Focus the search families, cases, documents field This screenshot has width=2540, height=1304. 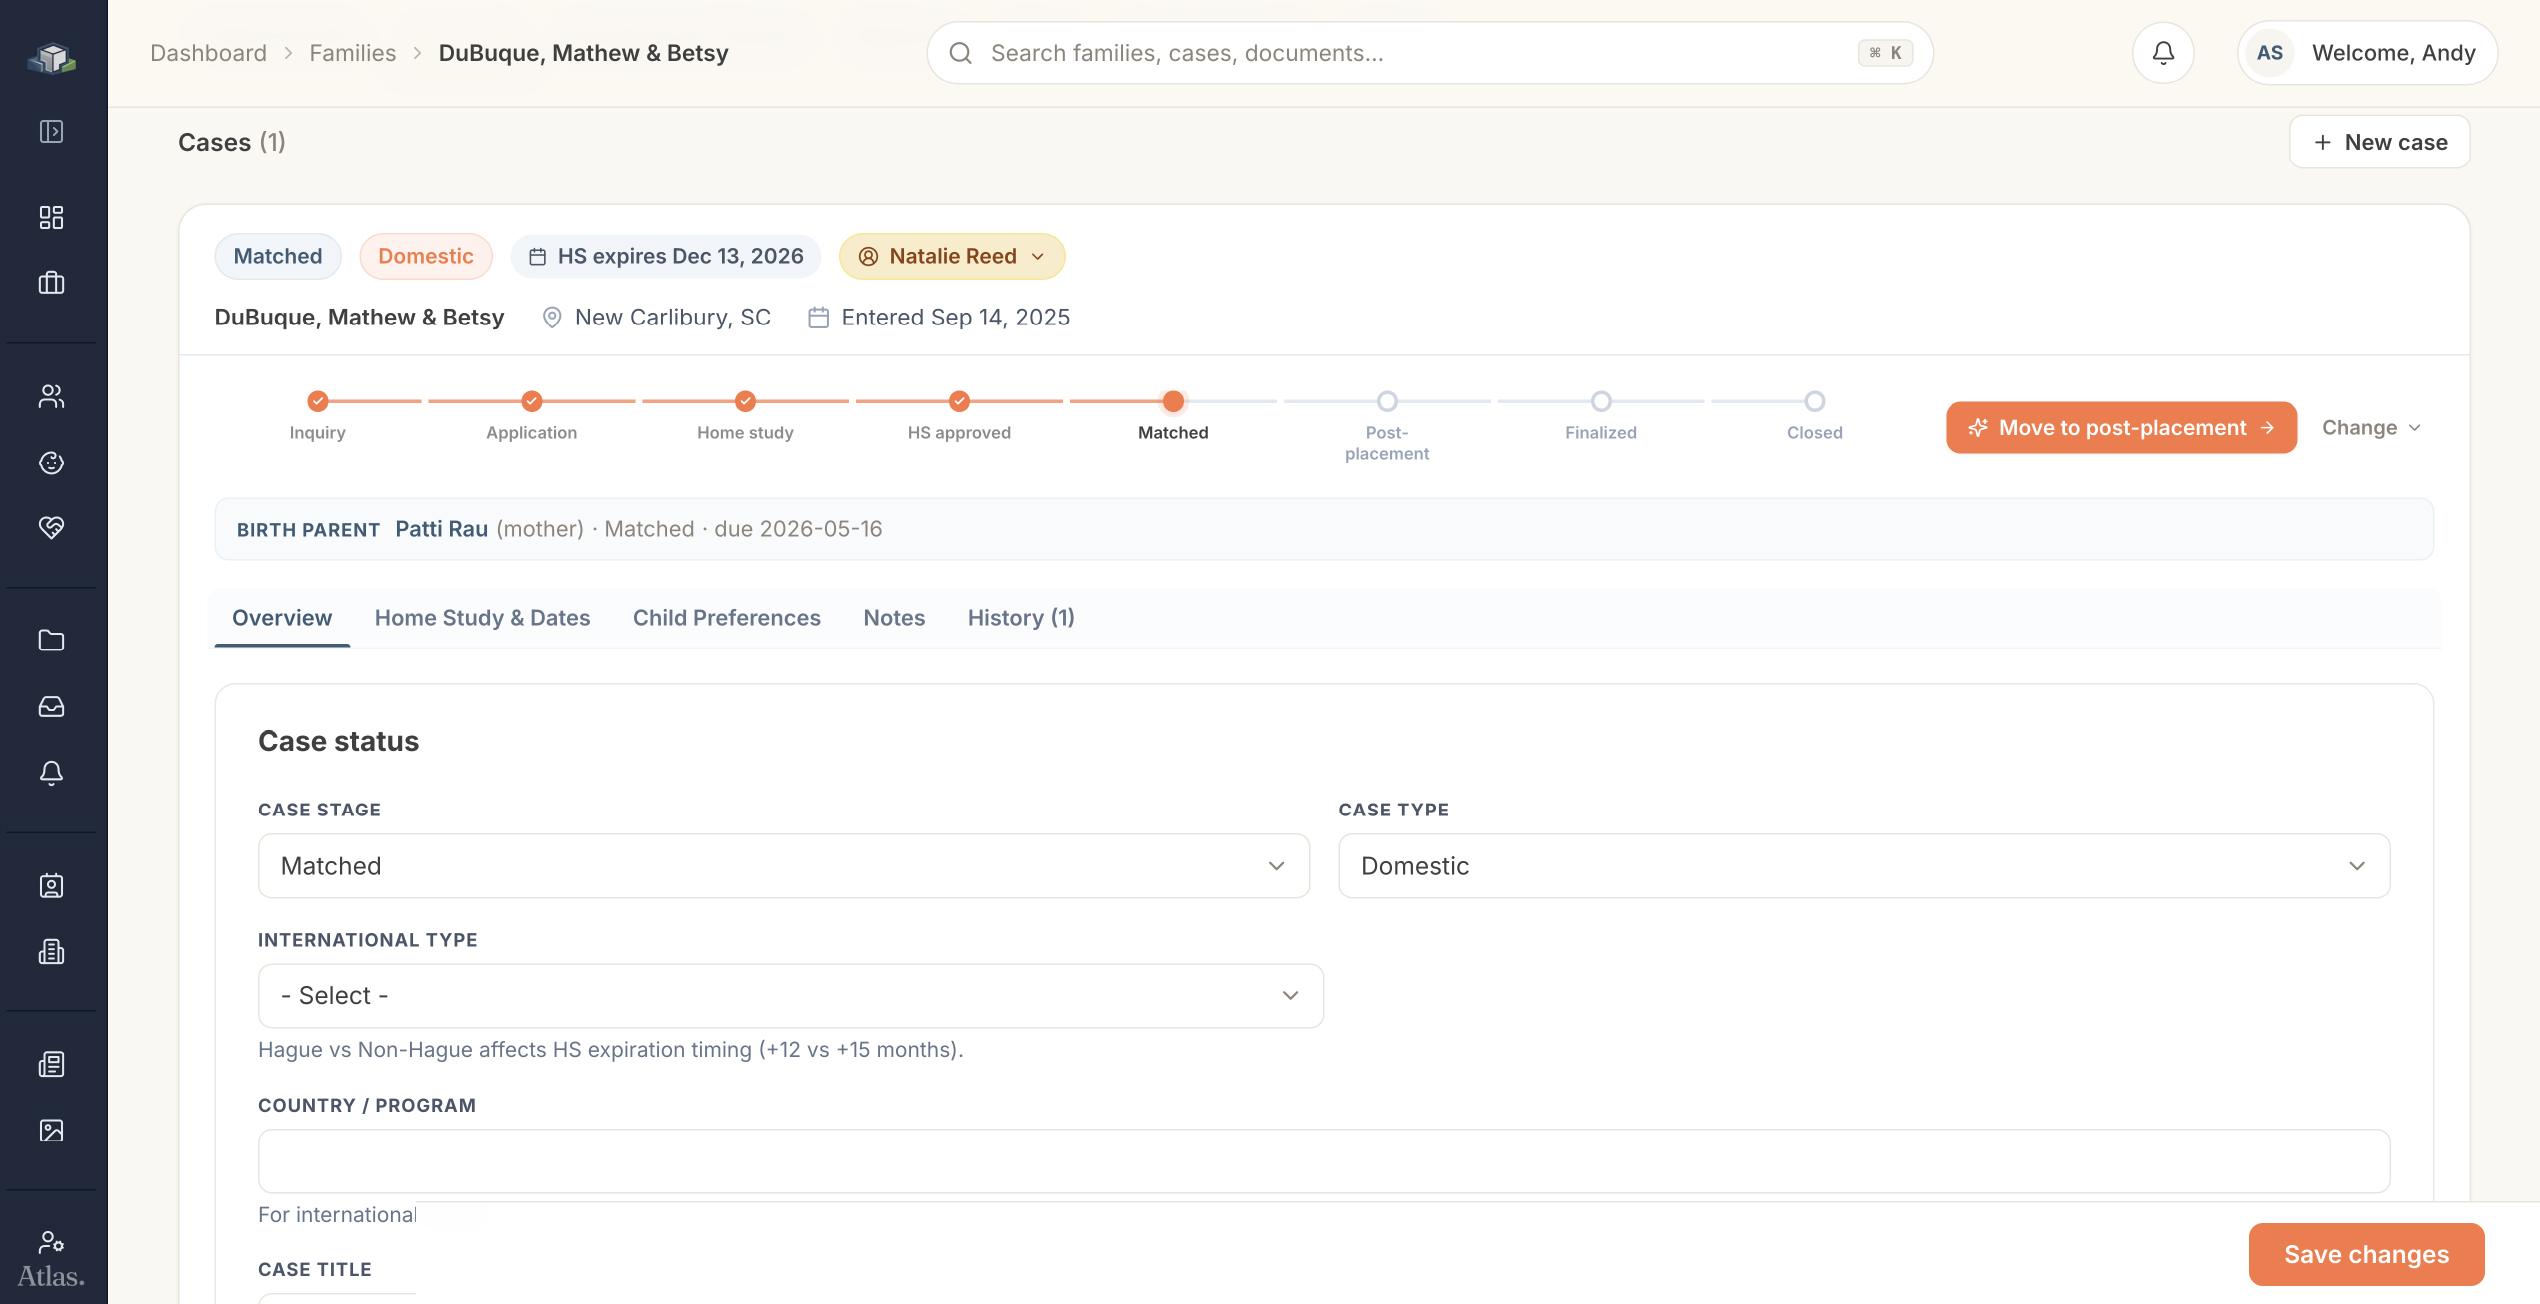click(x=1430, y=53)
